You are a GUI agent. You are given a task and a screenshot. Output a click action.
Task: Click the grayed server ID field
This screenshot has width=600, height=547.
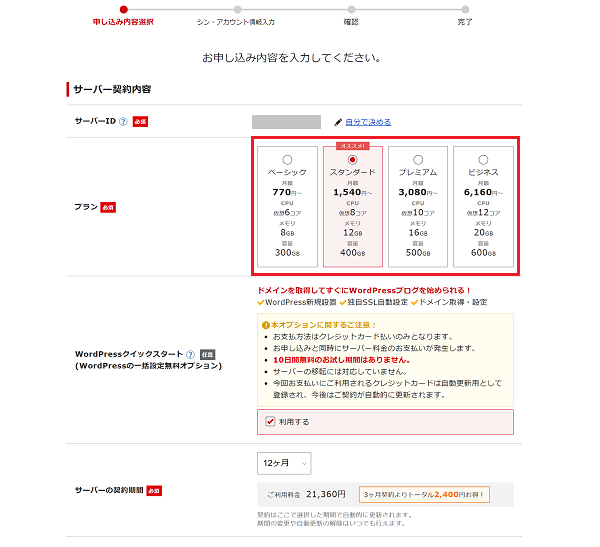coord(286,122)
